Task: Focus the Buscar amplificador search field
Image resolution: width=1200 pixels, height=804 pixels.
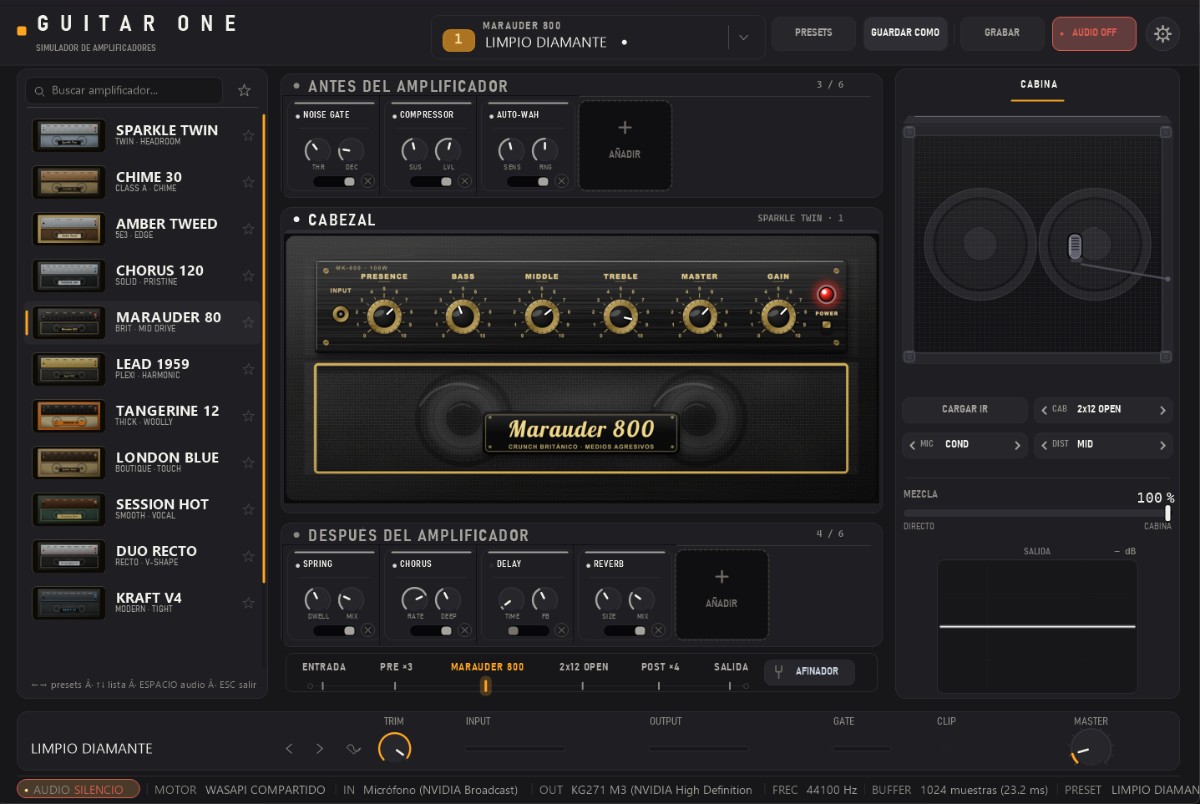Action: pyautogui.click(x=124, y=90)
